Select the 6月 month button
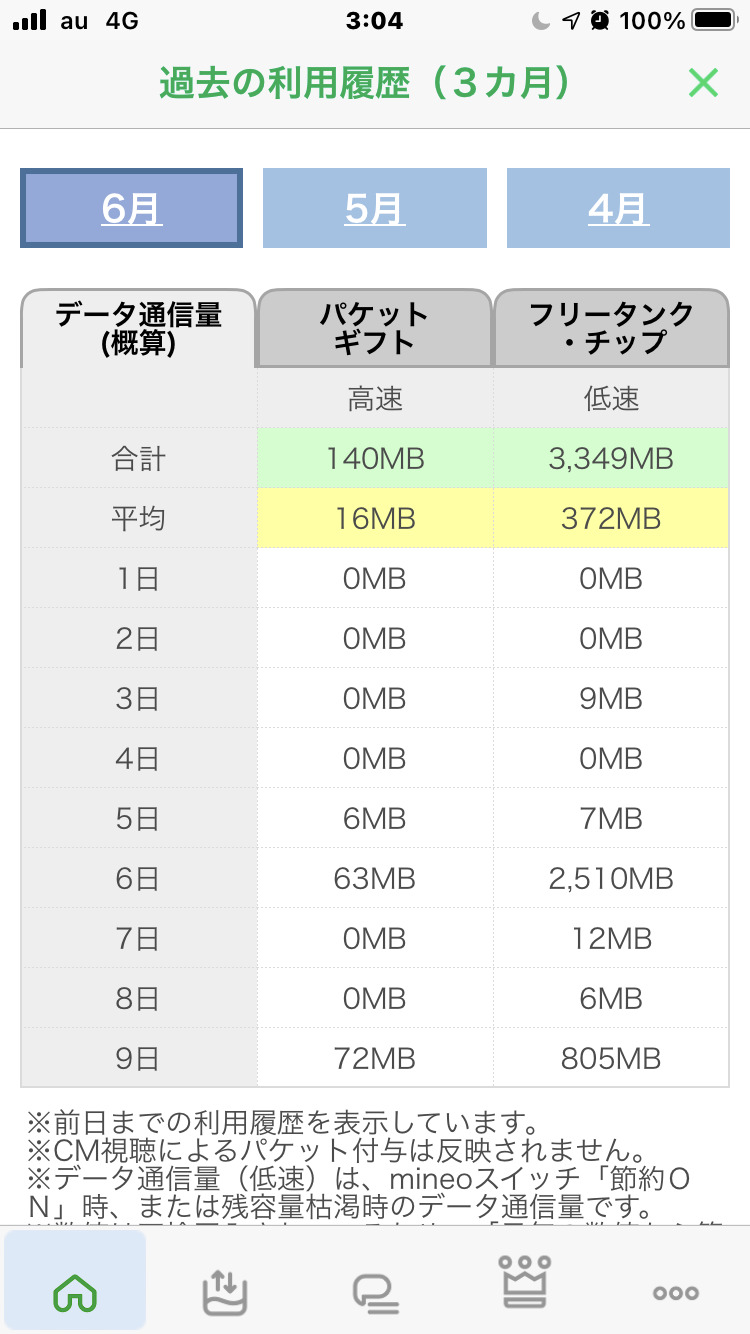The image size is (750, 1334). [132, 208]
